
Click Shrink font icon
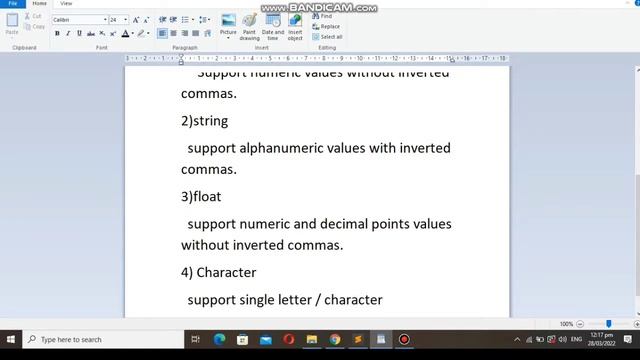point(147,20)
